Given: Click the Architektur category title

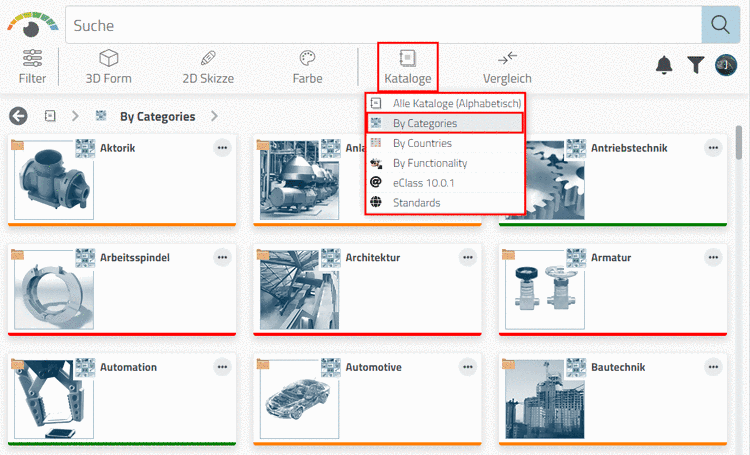Looking at the screenshot, I should [373, 257].
